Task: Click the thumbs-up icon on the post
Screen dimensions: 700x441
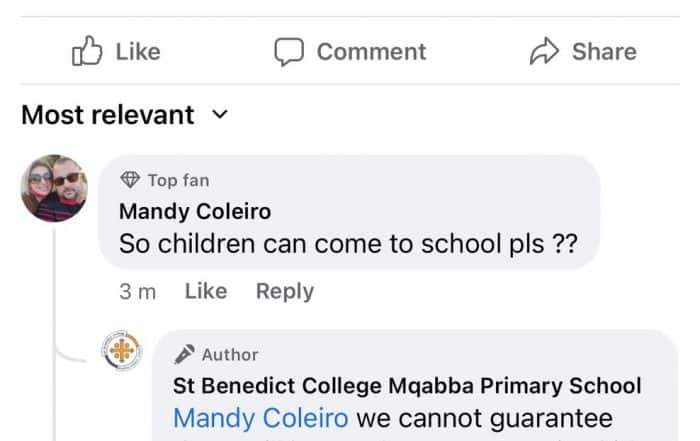Action: point(87,51)
